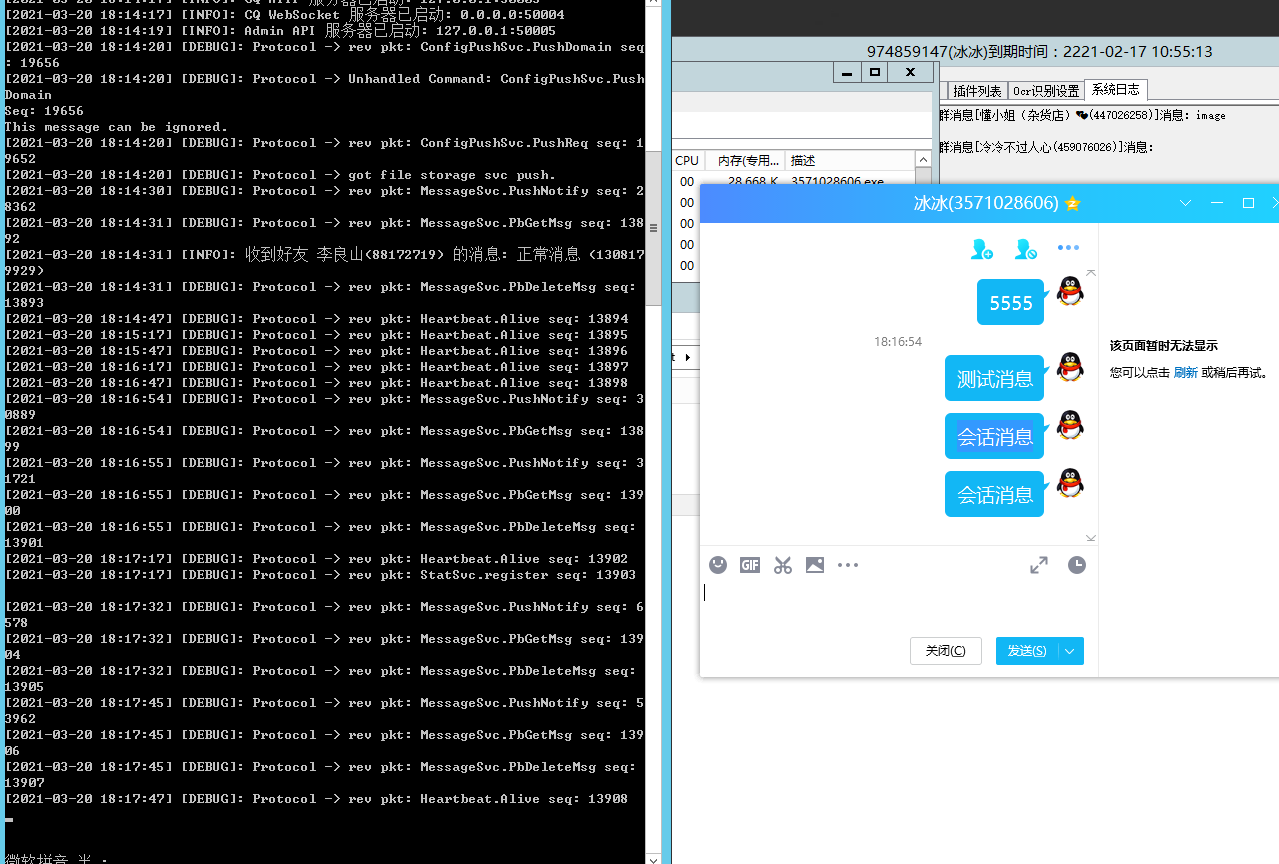Switch to the Ocr识别设置 tab

(1046, 91)
